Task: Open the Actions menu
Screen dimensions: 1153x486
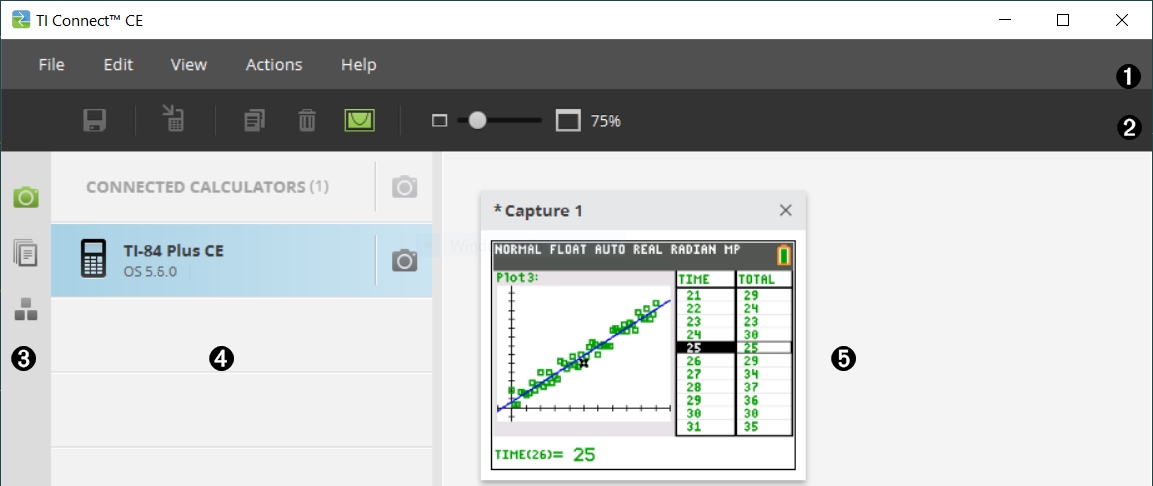Action: pyautogui.click(x=274, y=65)
